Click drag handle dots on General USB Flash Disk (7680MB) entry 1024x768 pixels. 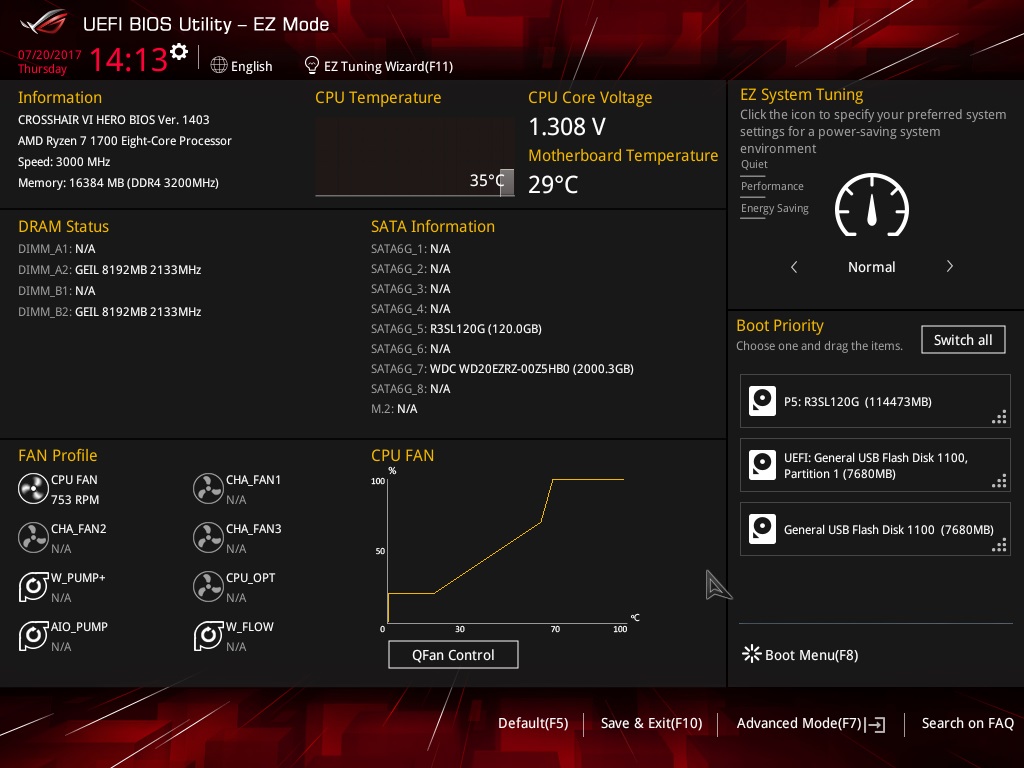point(999,545)
